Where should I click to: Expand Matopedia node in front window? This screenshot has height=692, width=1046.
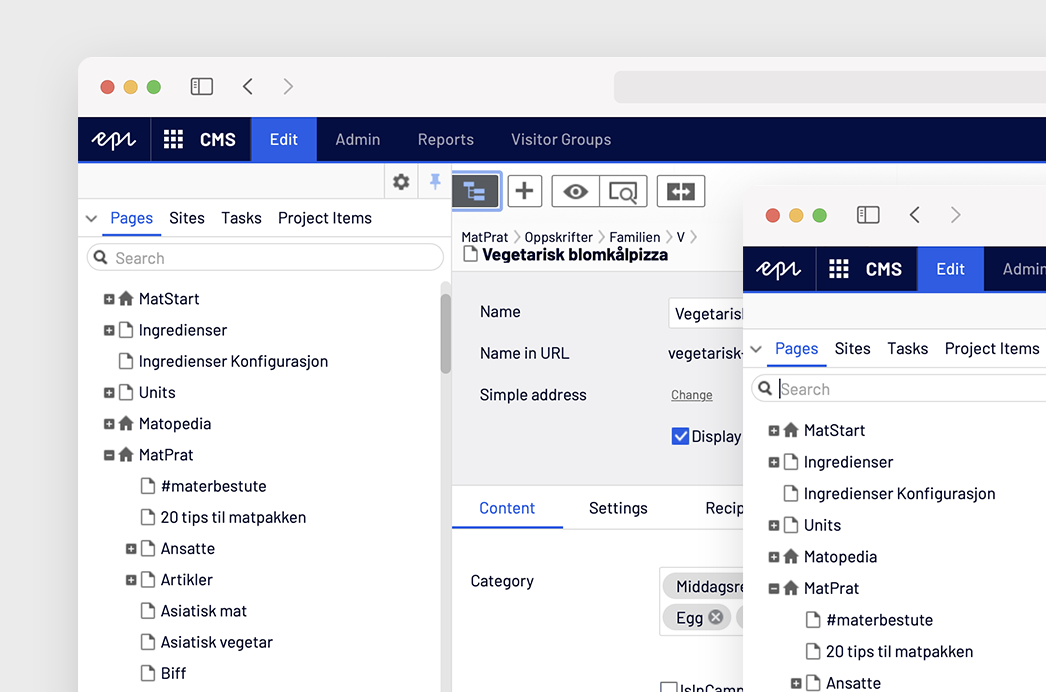(x=774, y=557)
